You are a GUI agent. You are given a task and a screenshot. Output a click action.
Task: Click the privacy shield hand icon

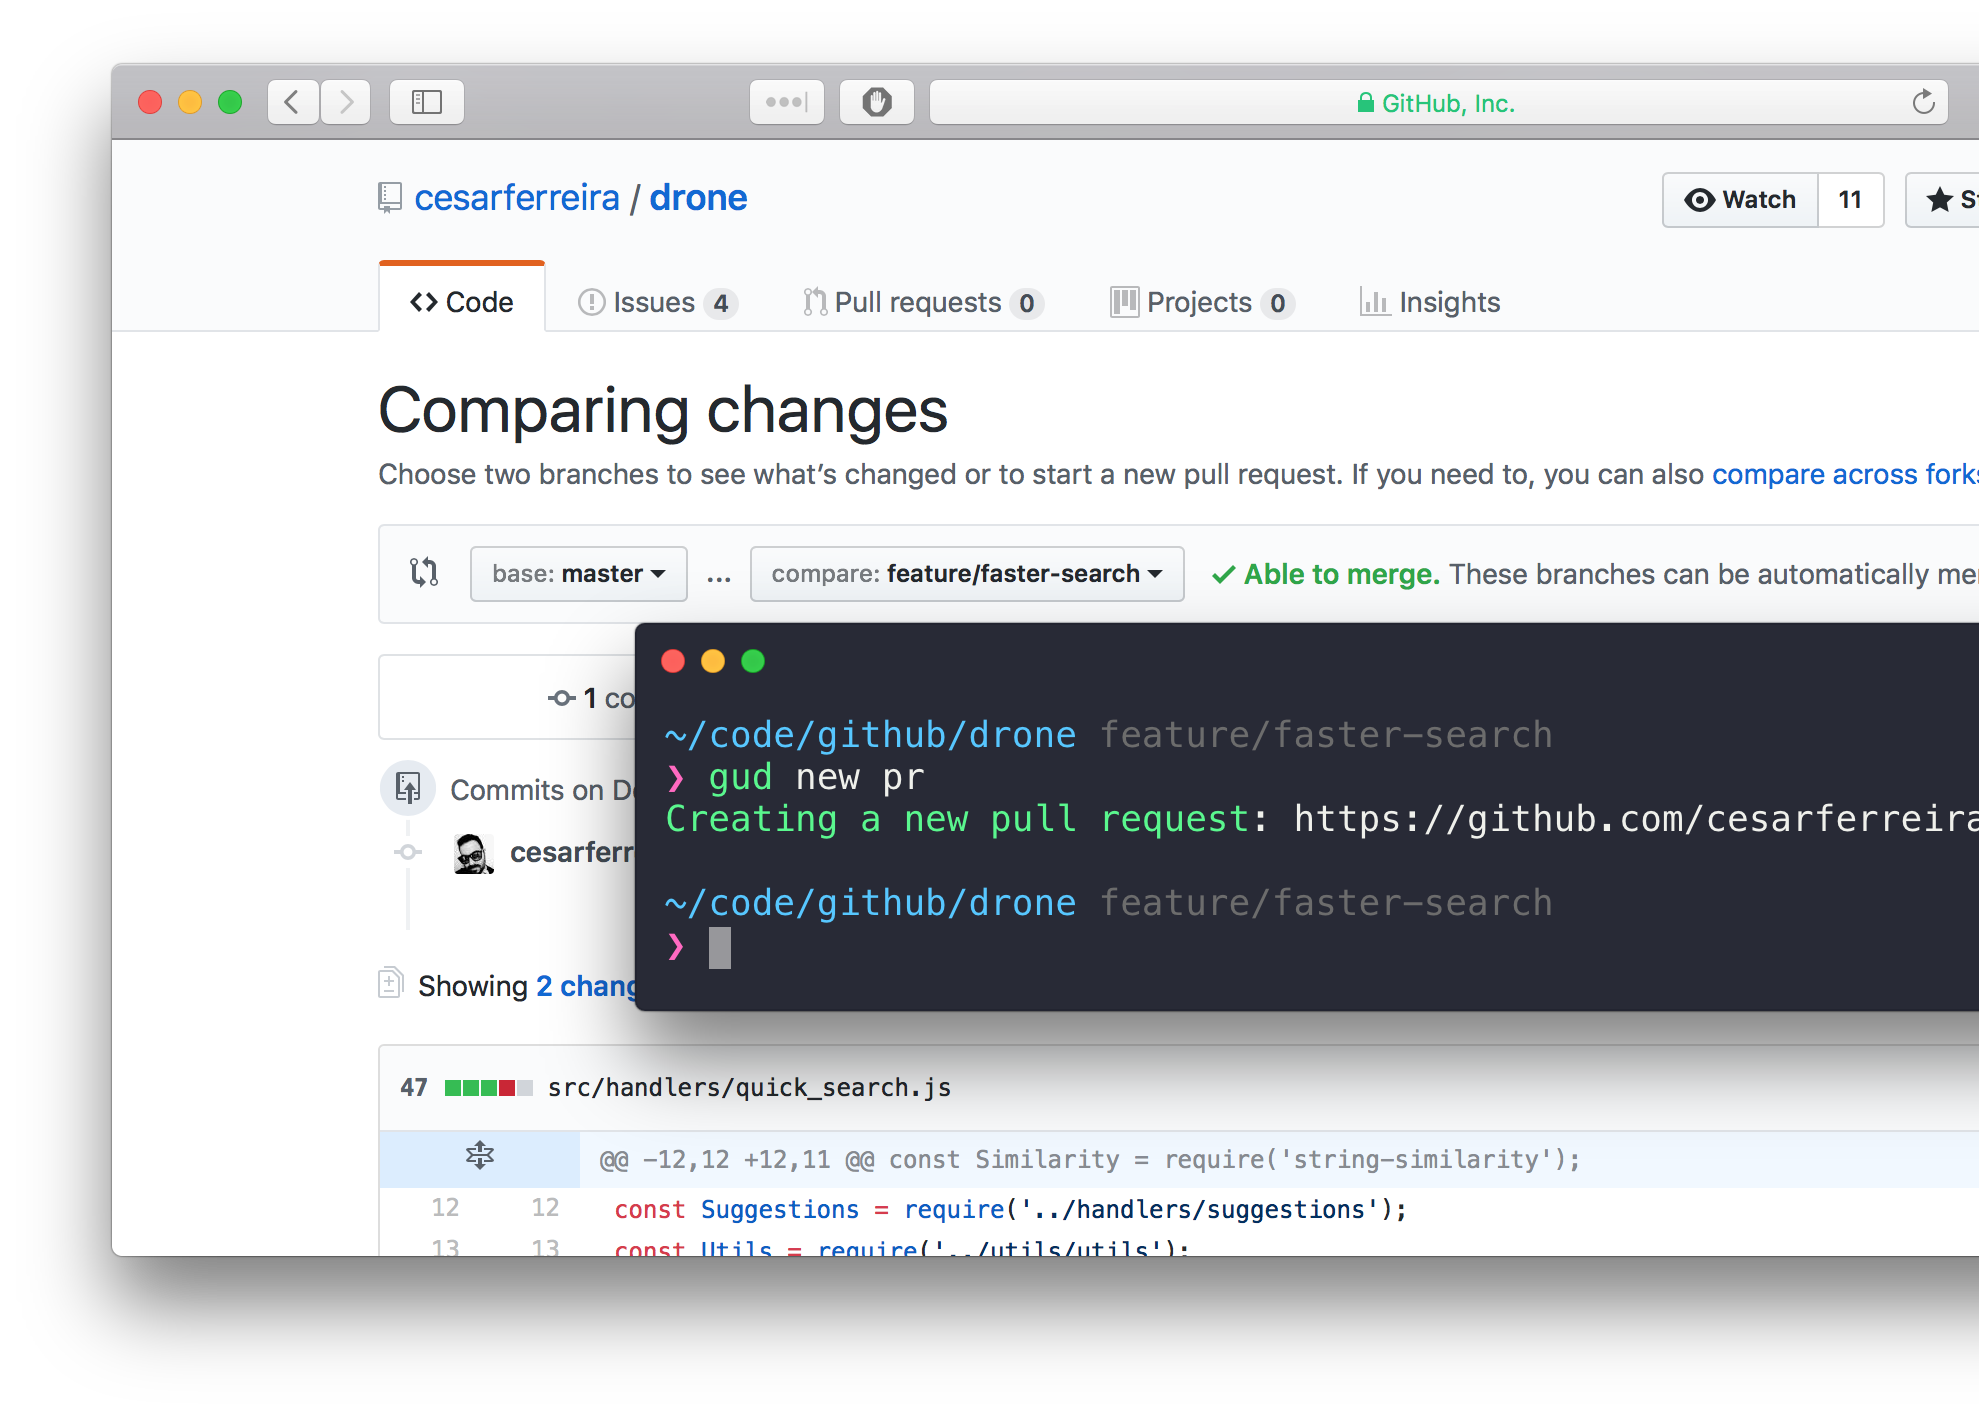click(876, 102)
